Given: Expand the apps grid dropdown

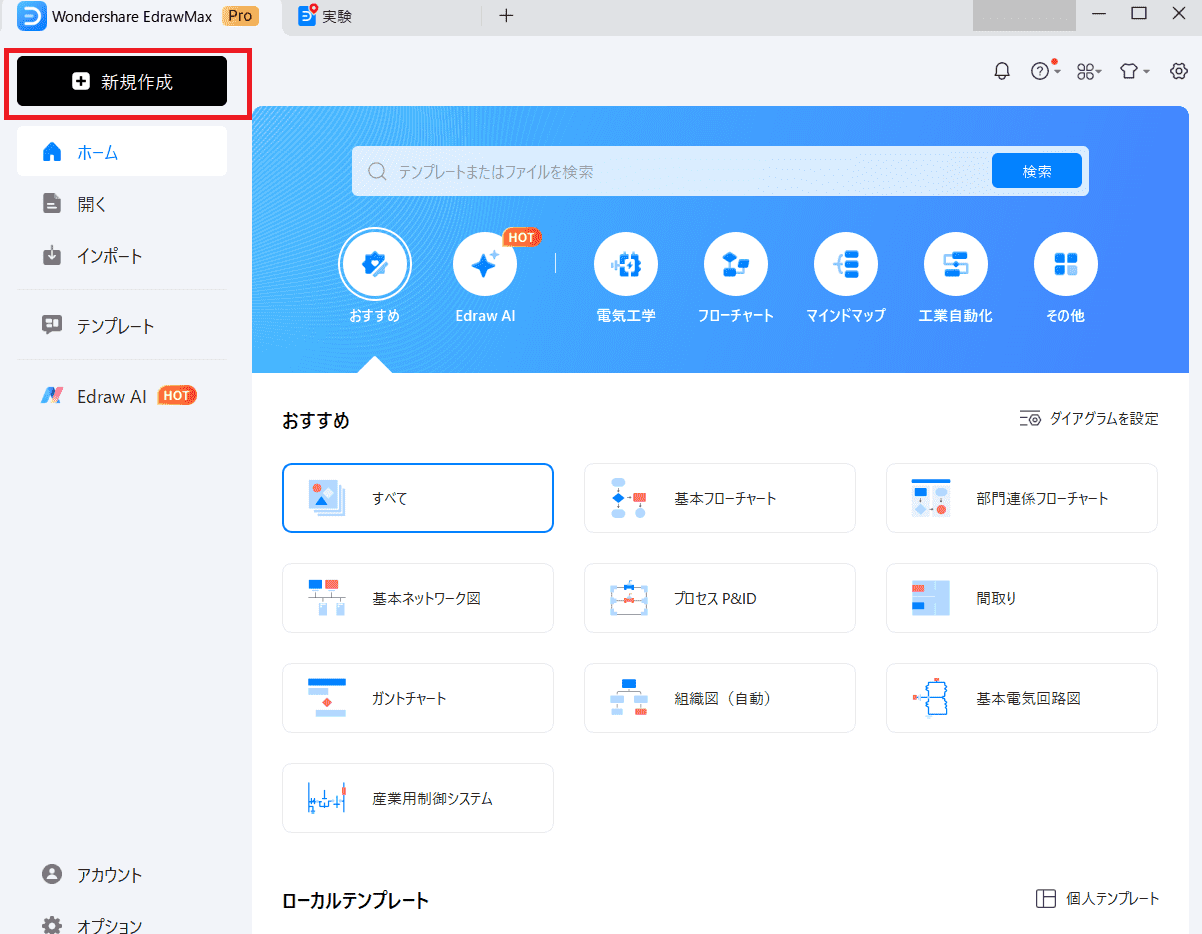Looking at the screenshot, I should [x=1088, y=71].
